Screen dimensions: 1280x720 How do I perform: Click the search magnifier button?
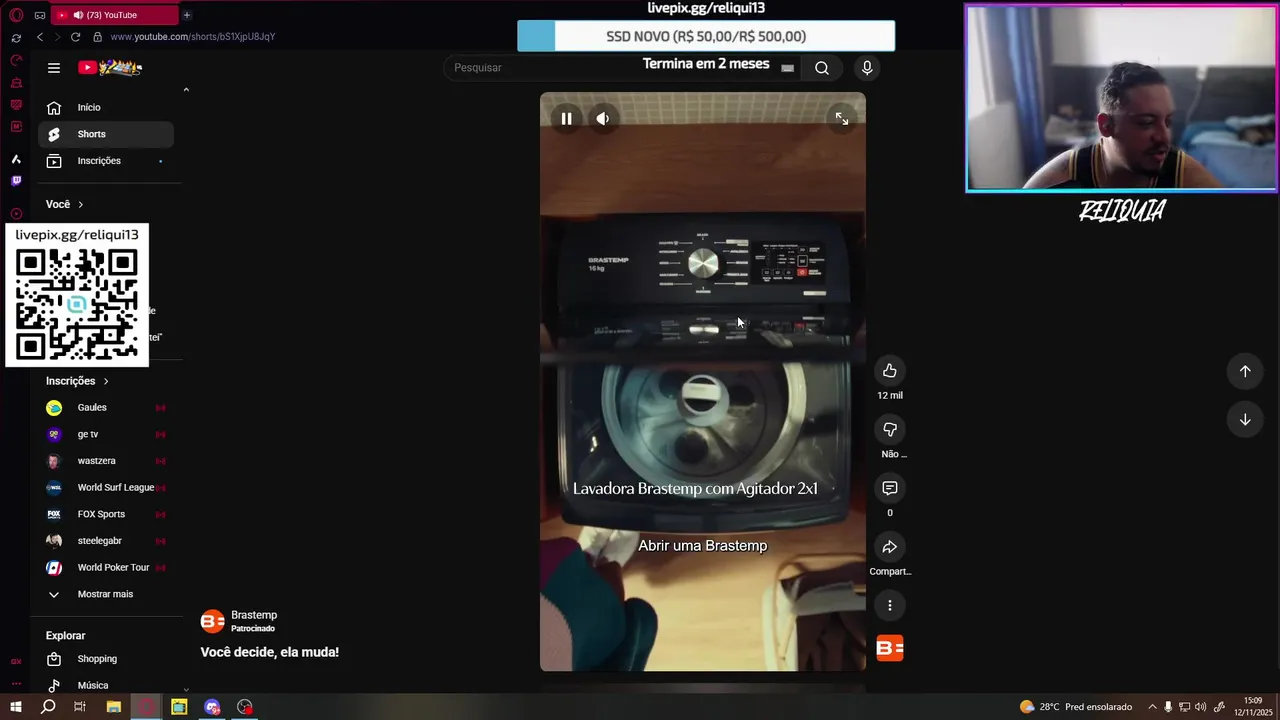pos(821,68)
